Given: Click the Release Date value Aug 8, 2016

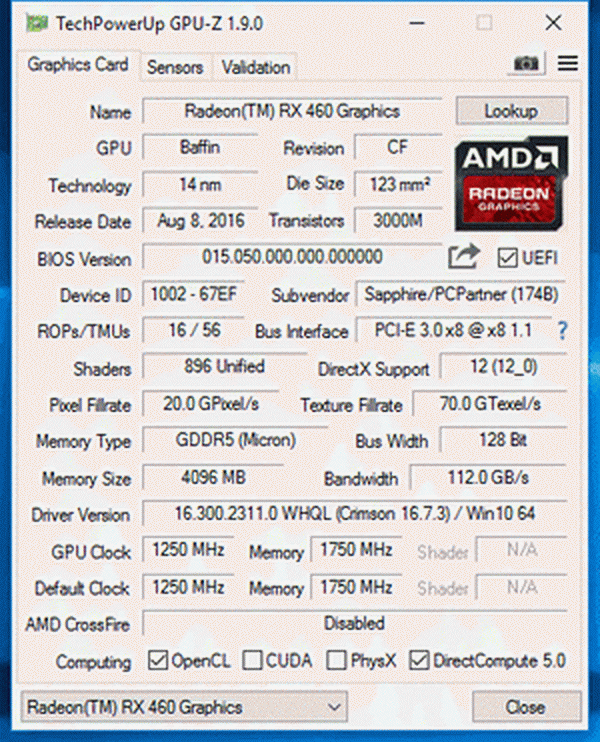Looking at the screenshot, I should click(200, 221).
